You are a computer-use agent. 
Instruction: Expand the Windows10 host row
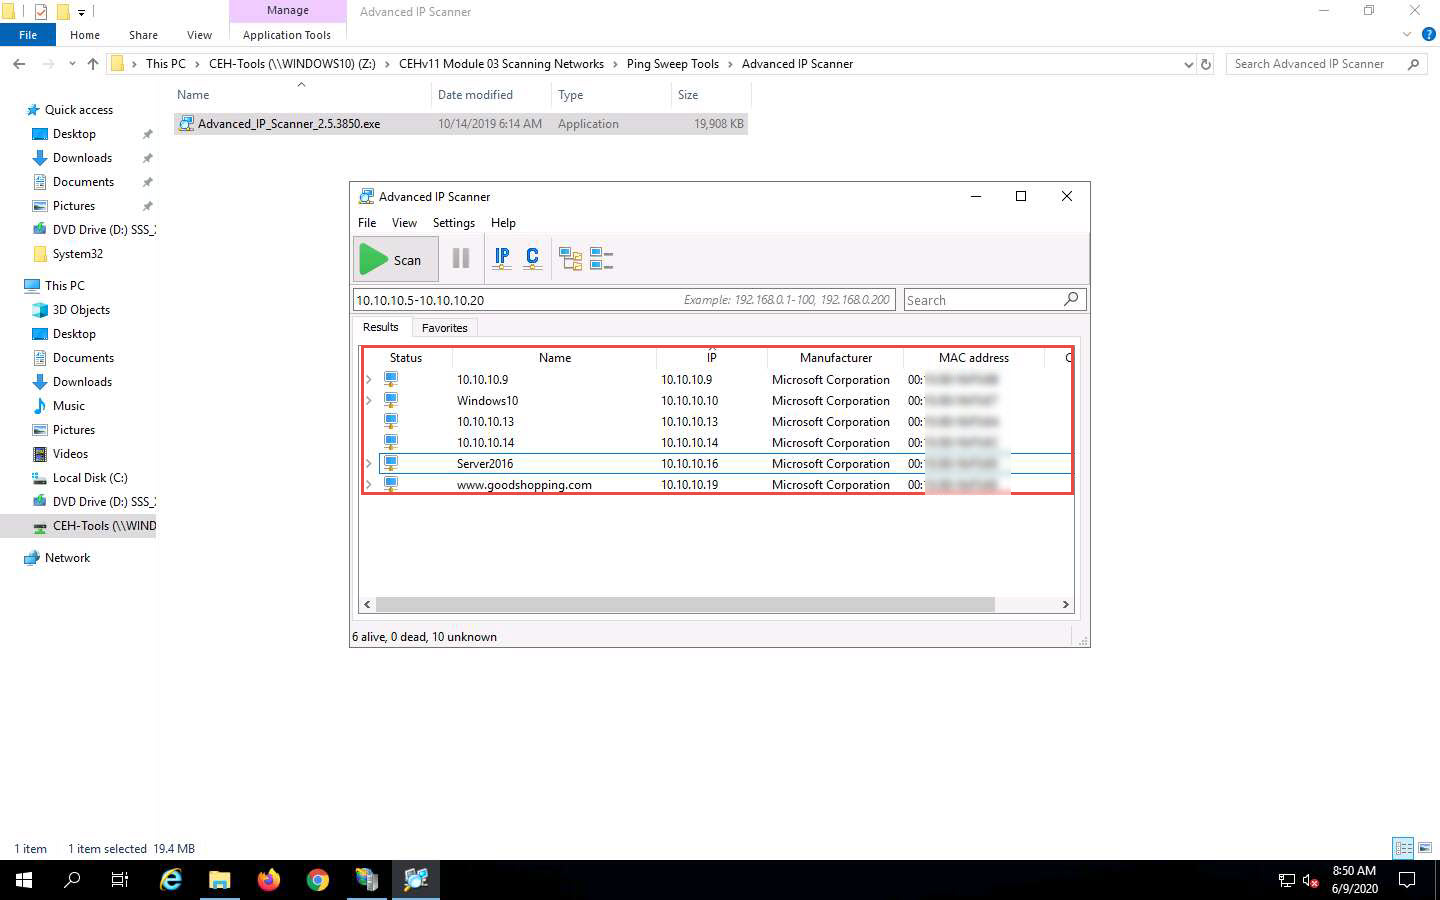point(368,401)
